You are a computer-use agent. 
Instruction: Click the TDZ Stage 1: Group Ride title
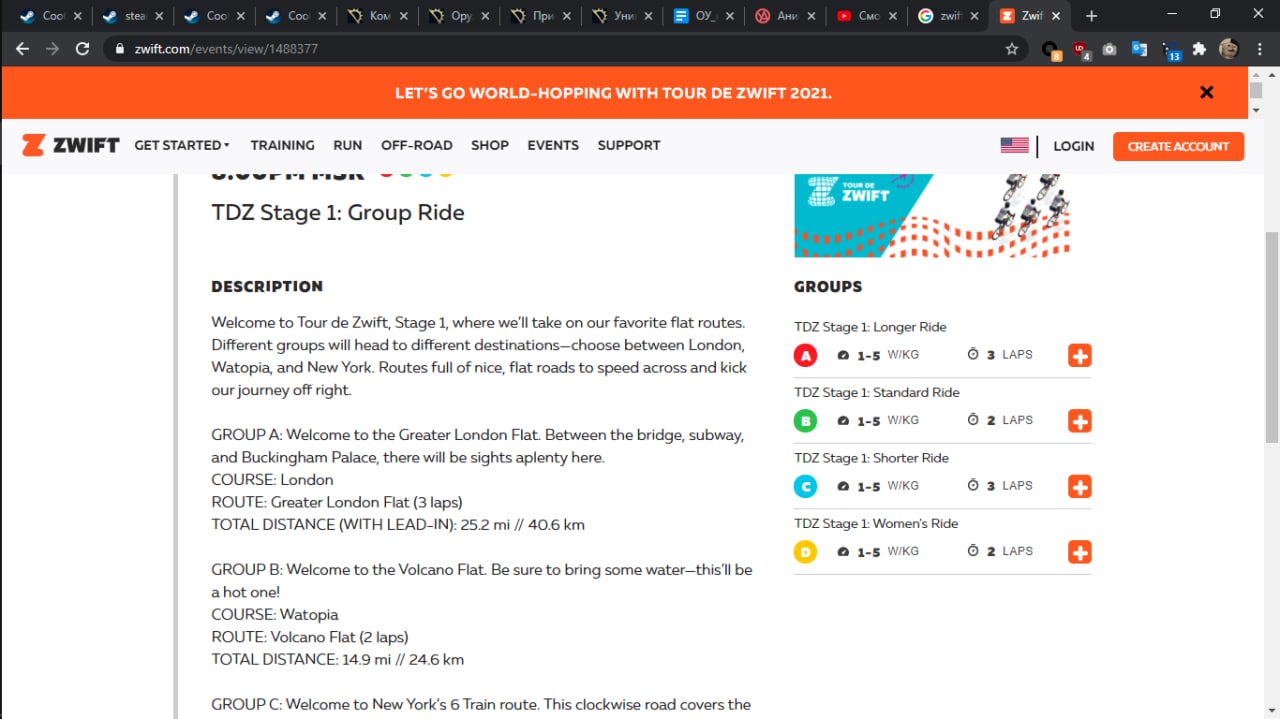(338, 212)
